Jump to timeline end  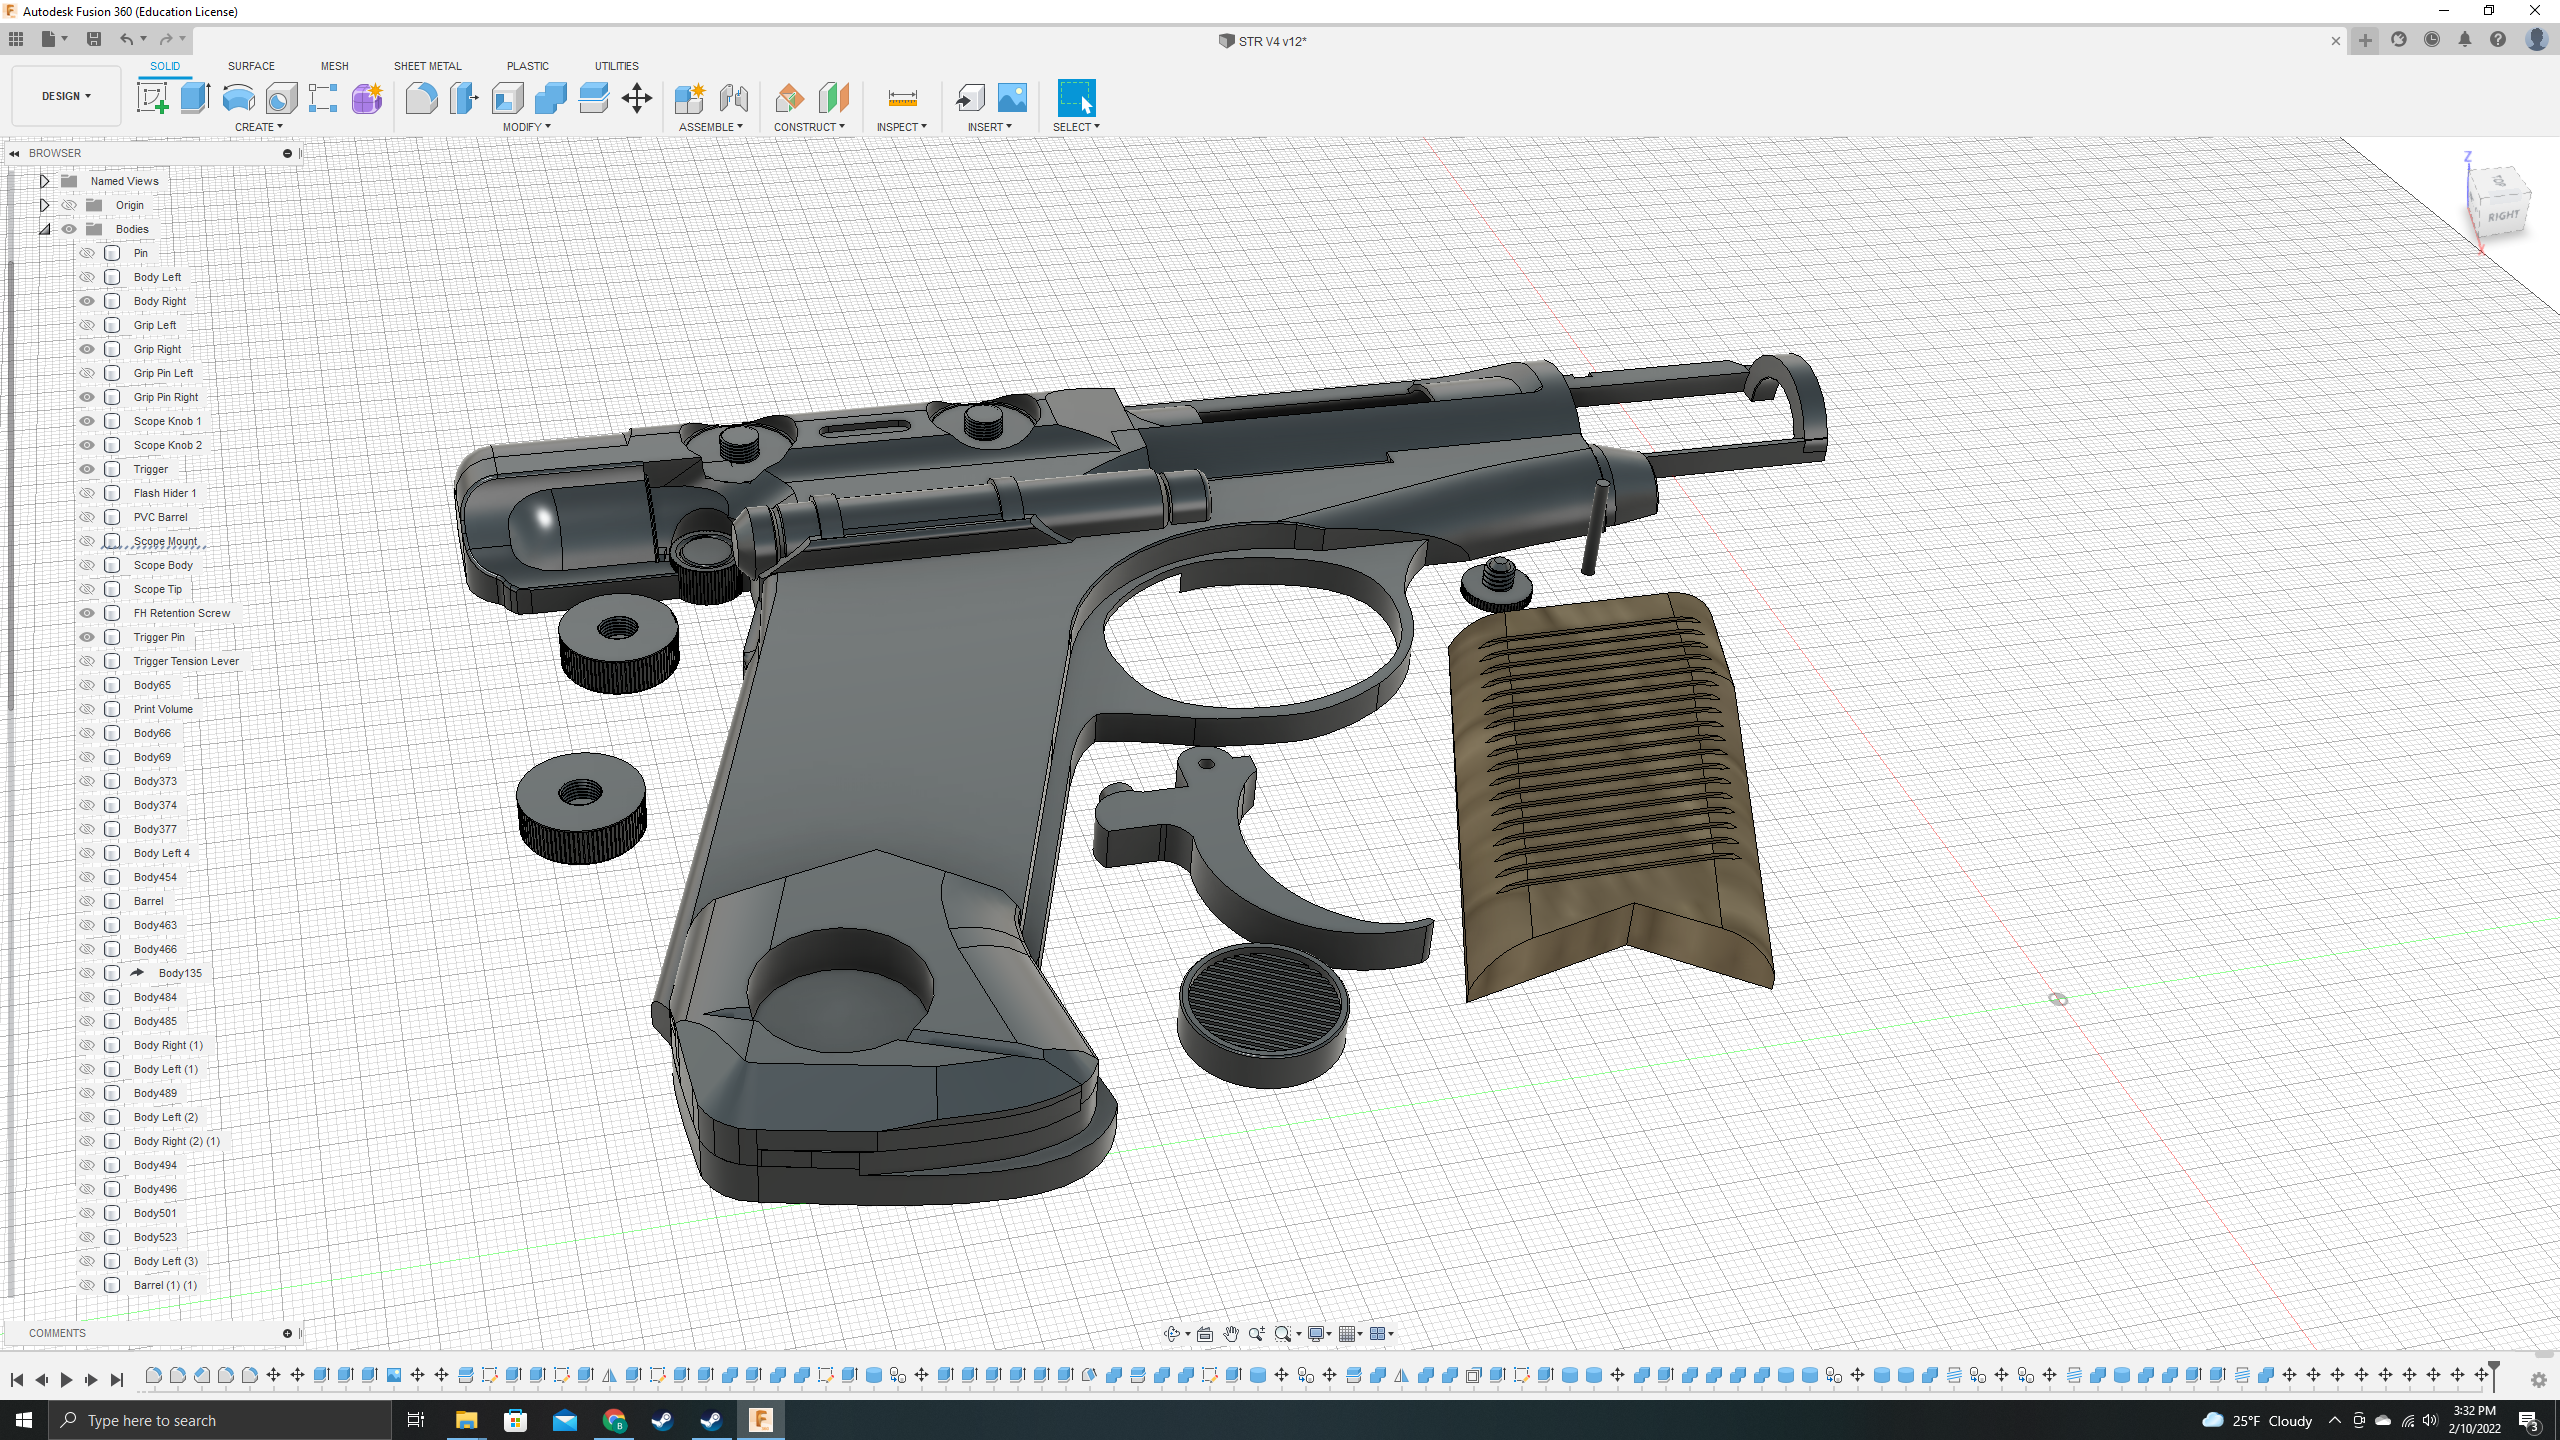[x=116, y=1380]
